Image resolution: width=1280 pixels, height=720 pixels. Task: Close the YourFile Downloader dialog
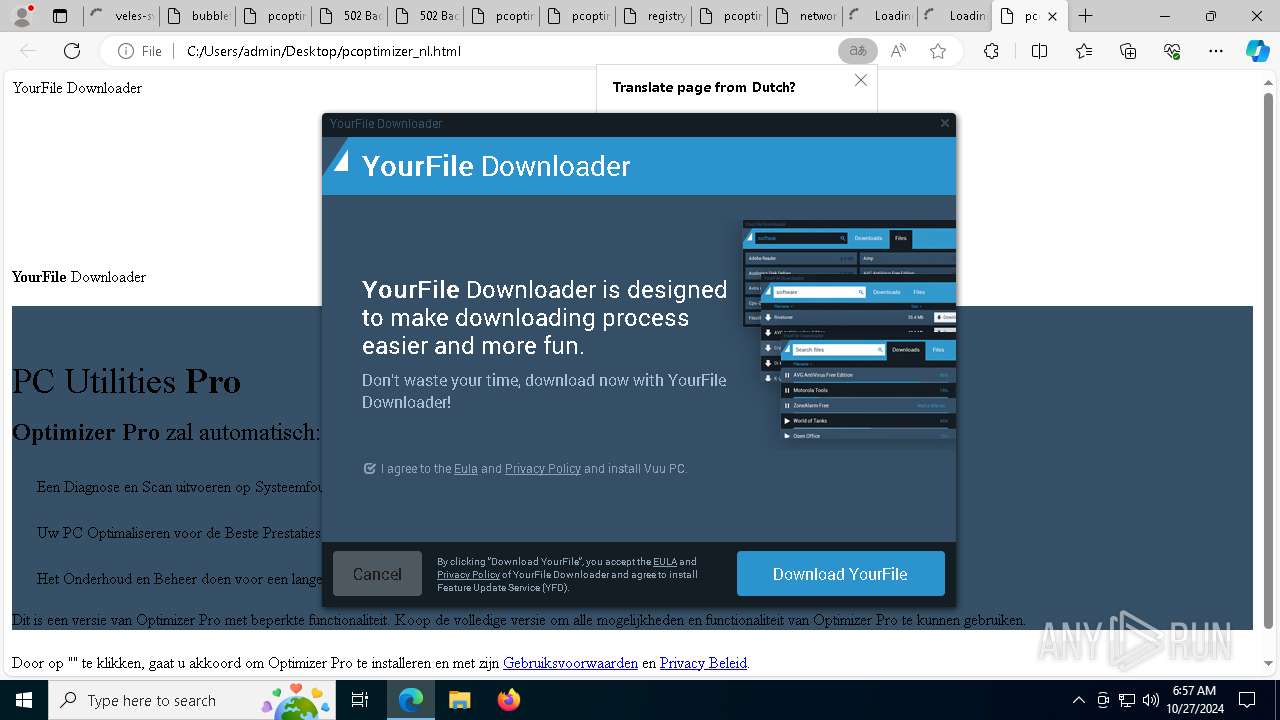pyautogui.click(x=944, y=123)
